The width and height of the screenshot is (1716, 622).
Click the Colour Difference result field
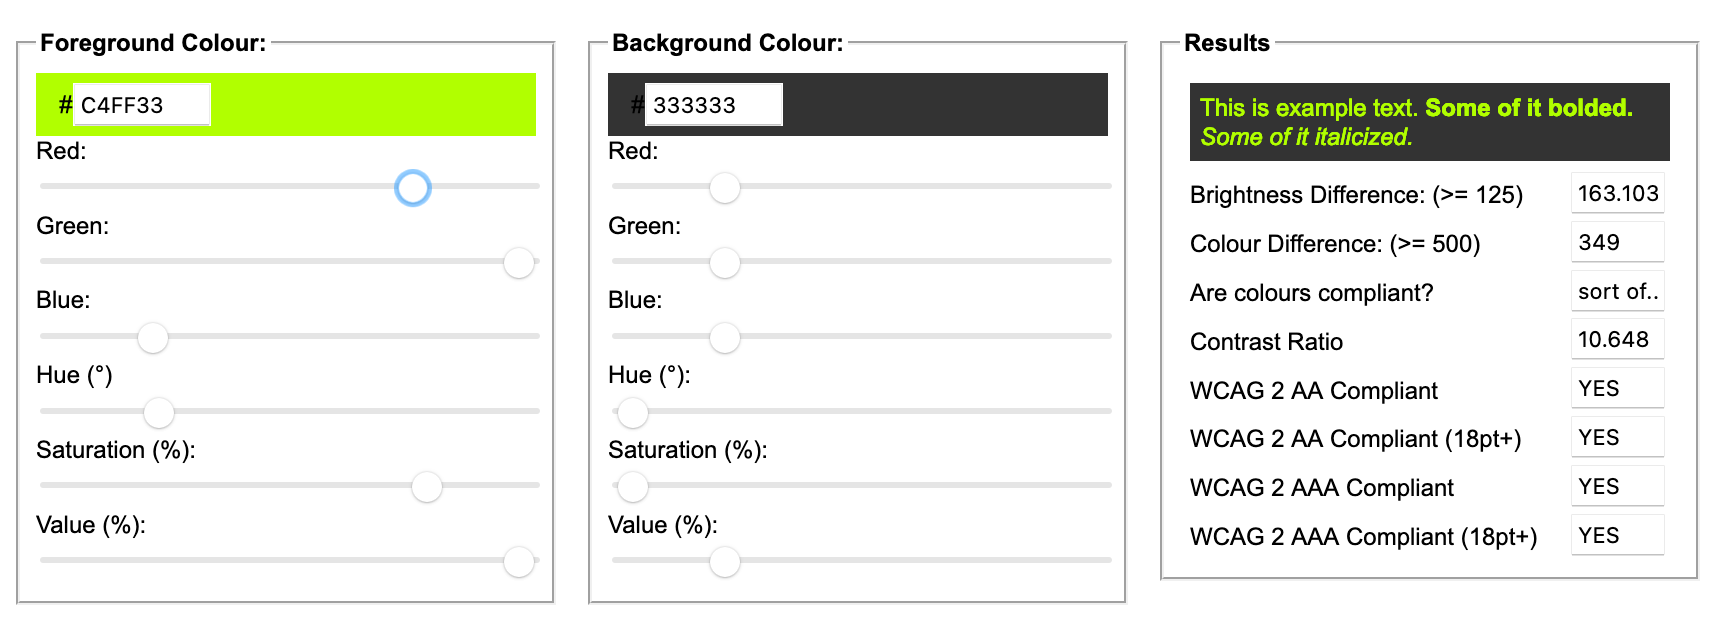click(1617, 242)
